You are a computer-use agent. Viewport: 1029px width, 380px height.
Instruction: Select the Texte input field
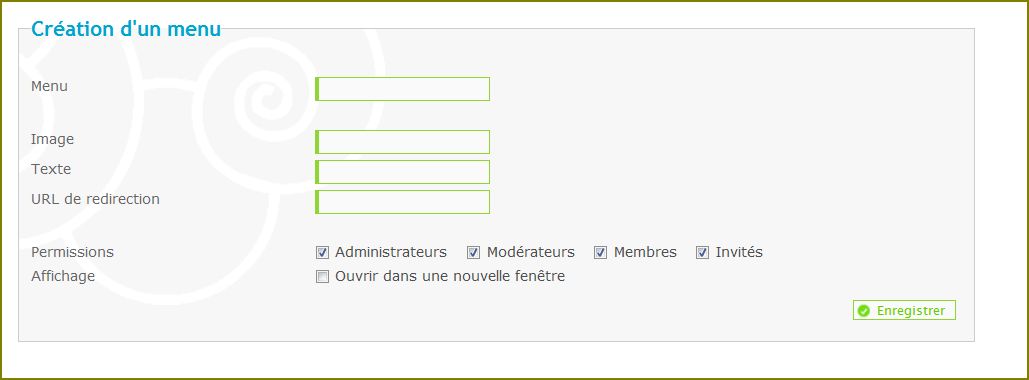pyautogui.click(x=402, y=172)
